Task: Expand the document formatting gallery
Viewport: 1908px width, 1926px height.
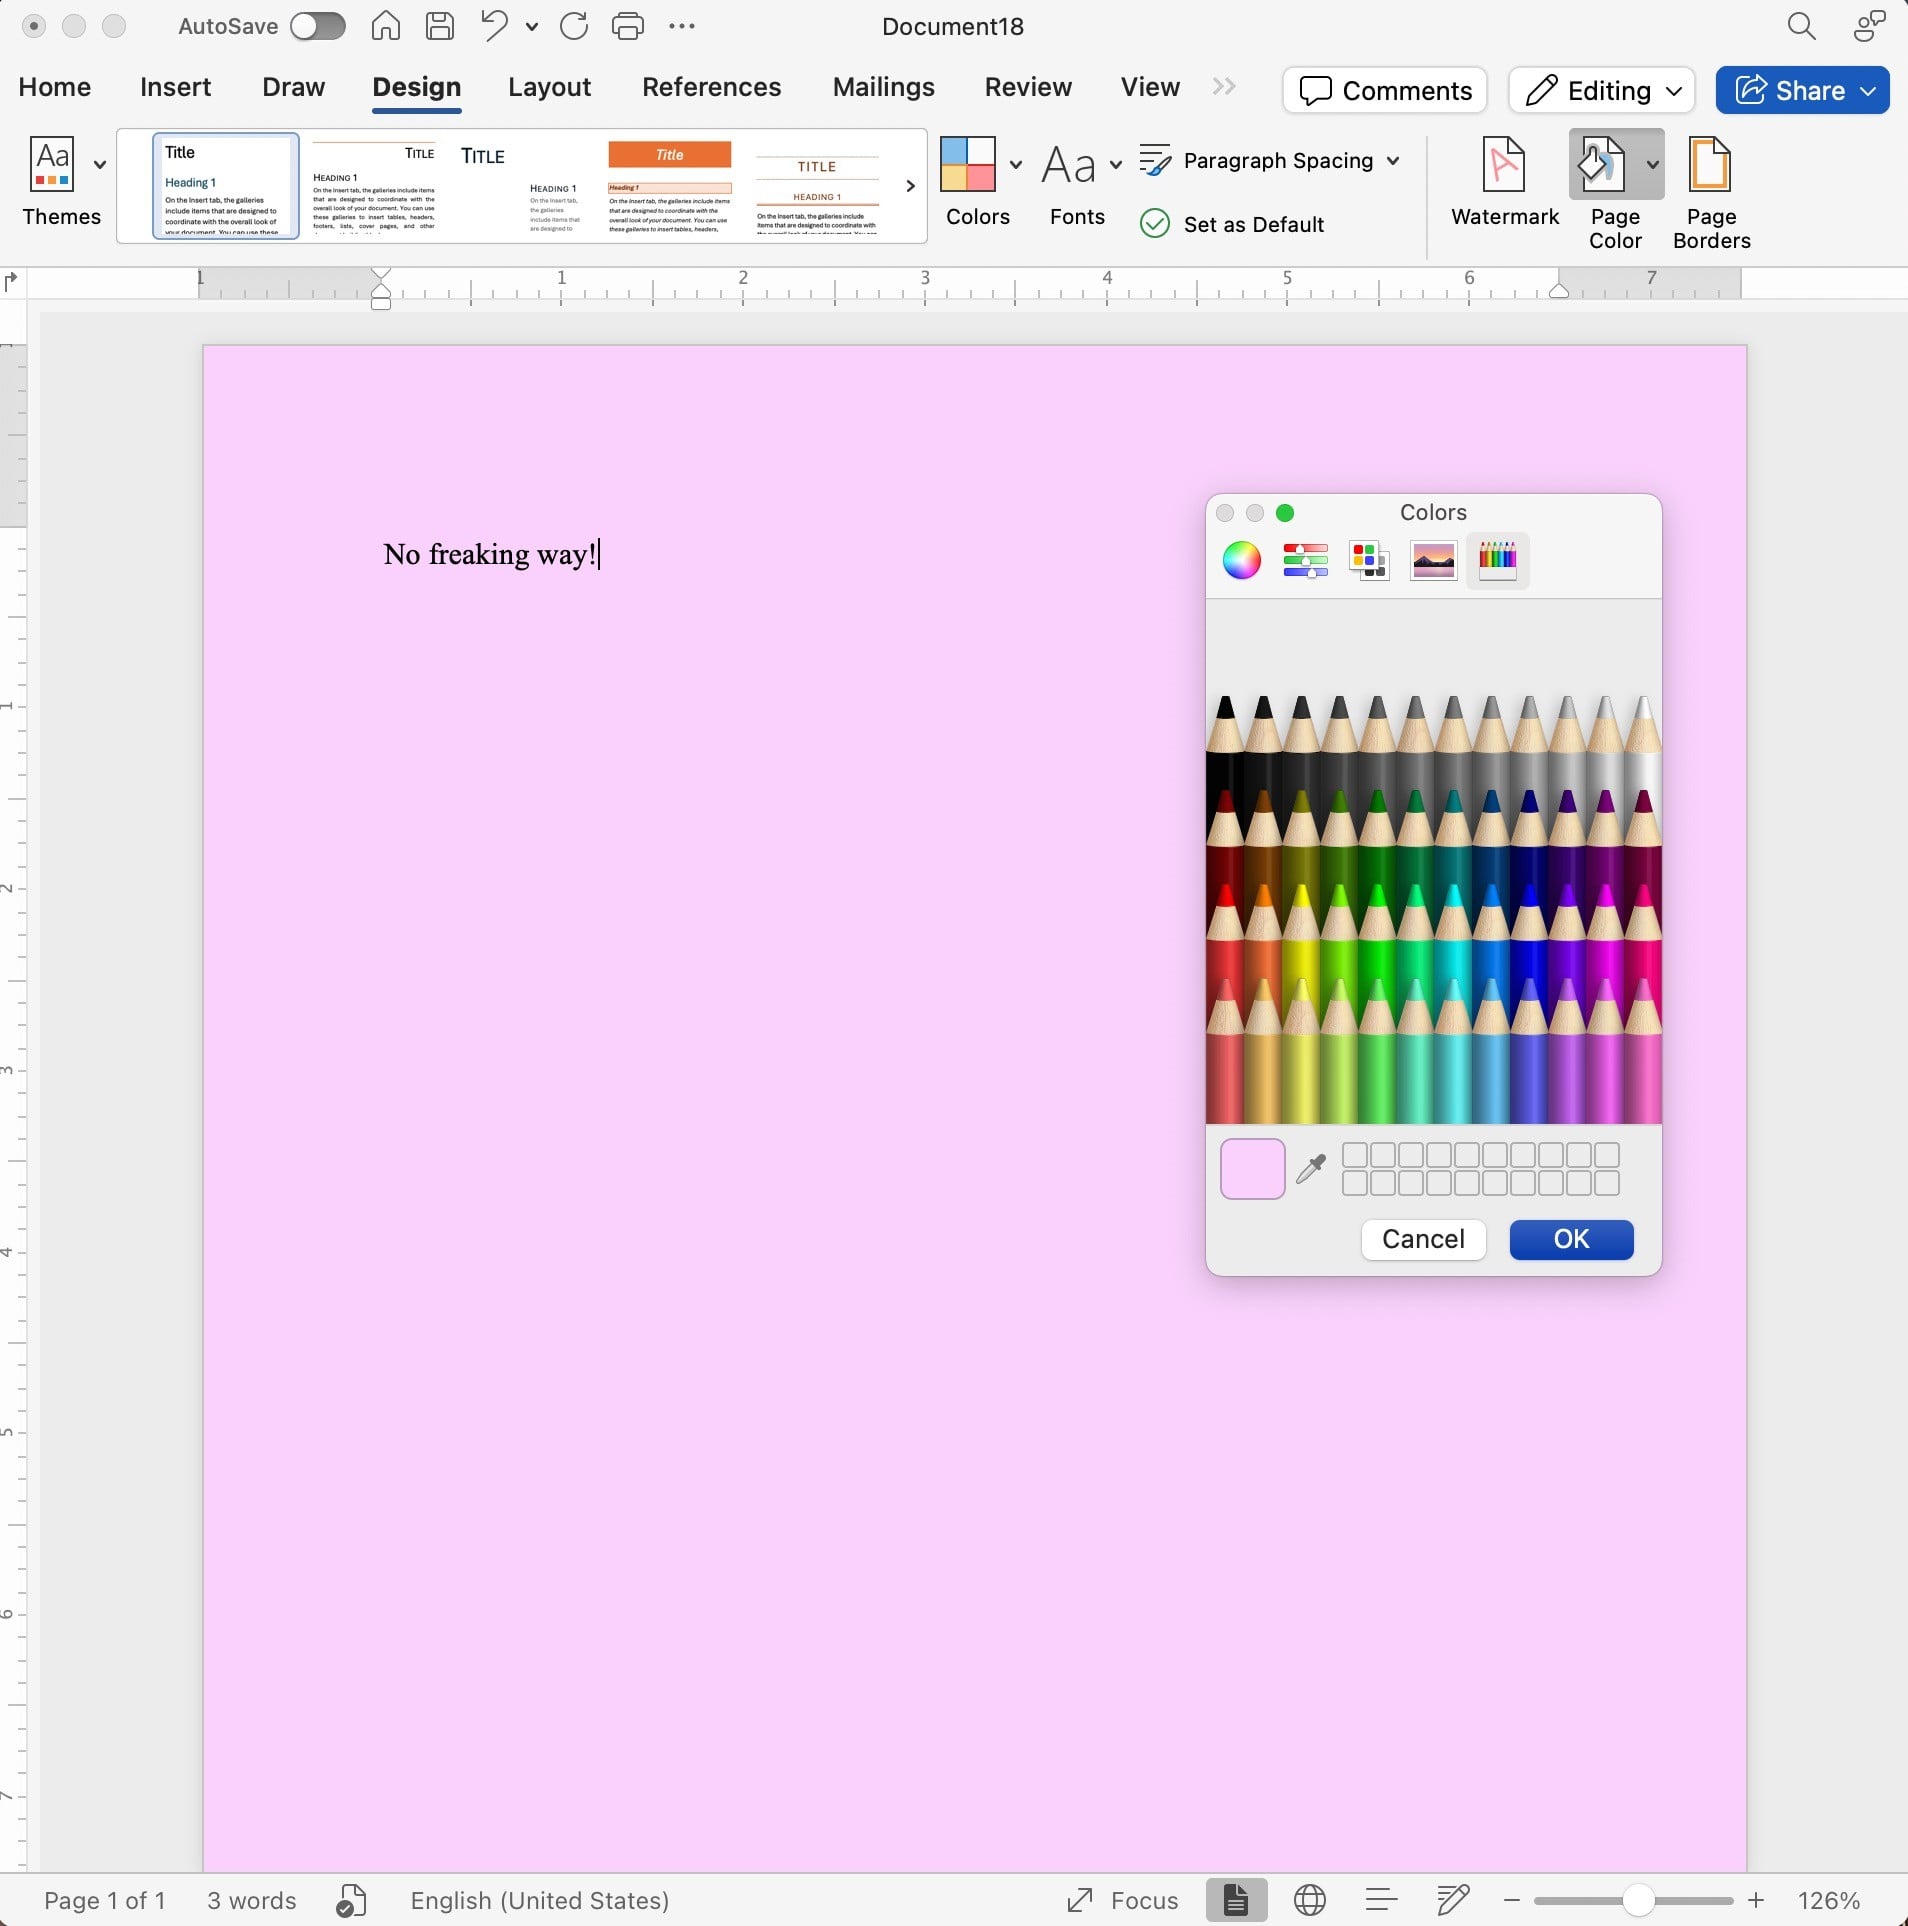Action: pyautogui.click(x=910, y=186)
